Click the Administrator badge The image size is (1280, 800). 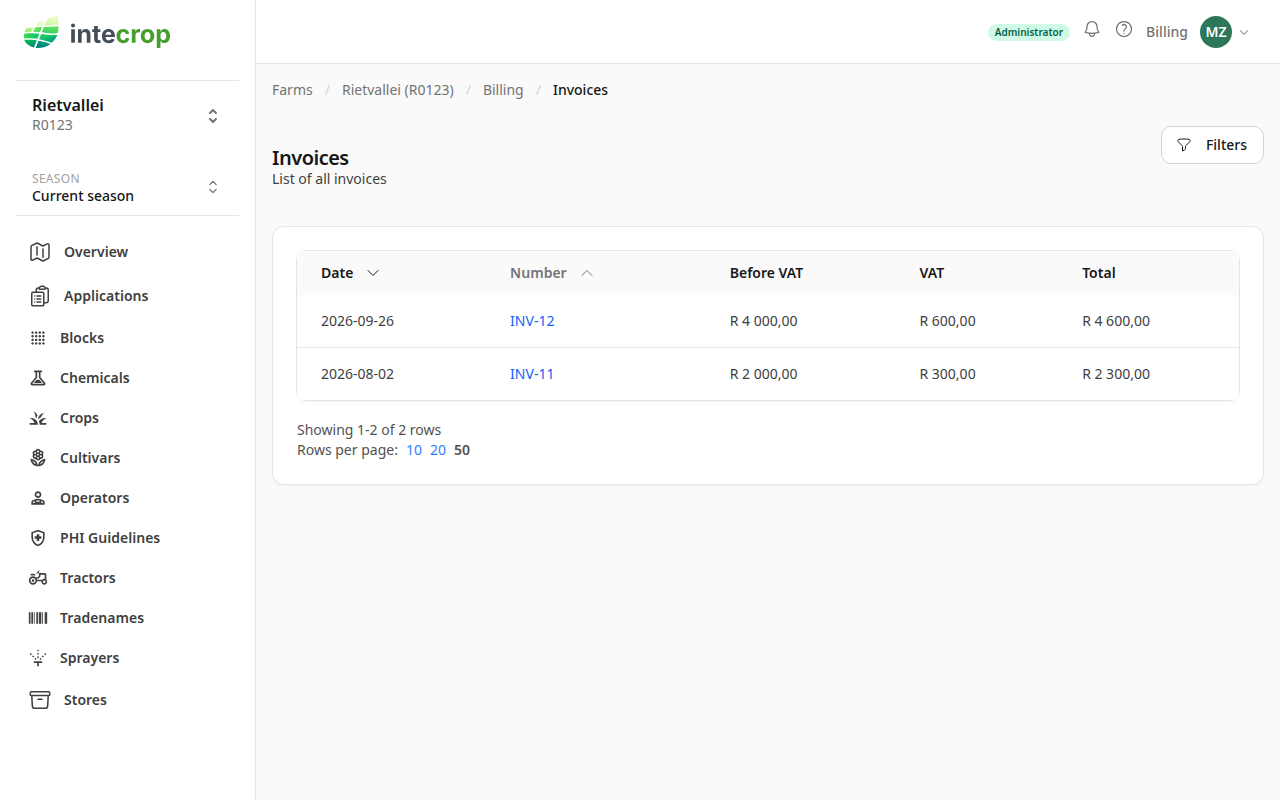(x=1029, y=32)
